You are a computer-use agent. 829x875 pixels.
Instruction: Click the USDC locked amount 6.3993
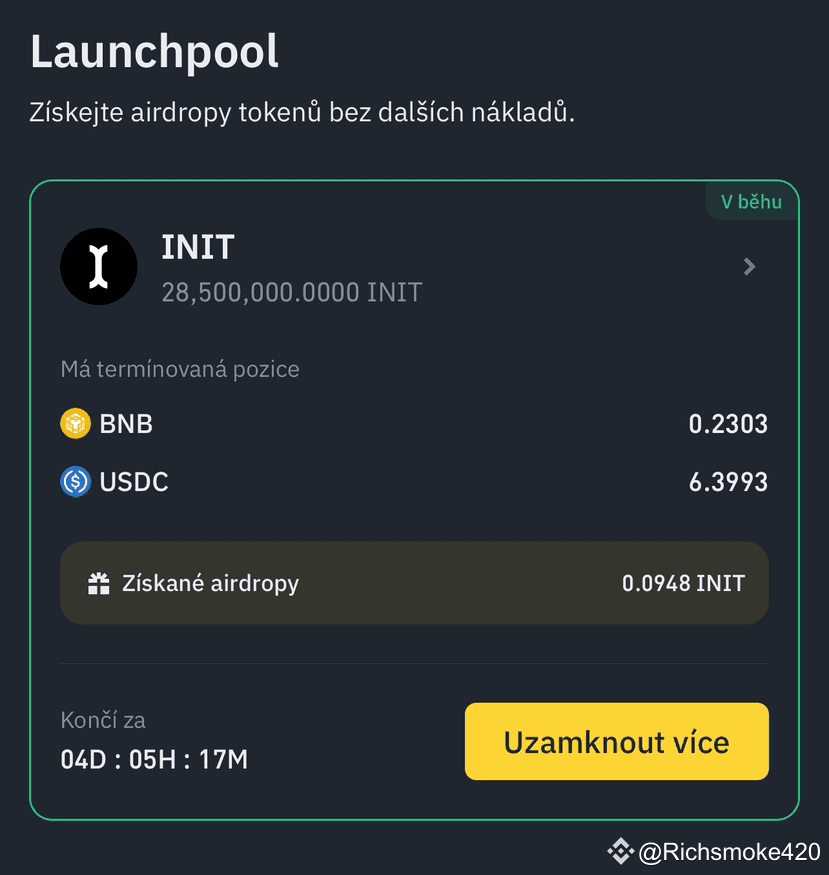[728, 483]
